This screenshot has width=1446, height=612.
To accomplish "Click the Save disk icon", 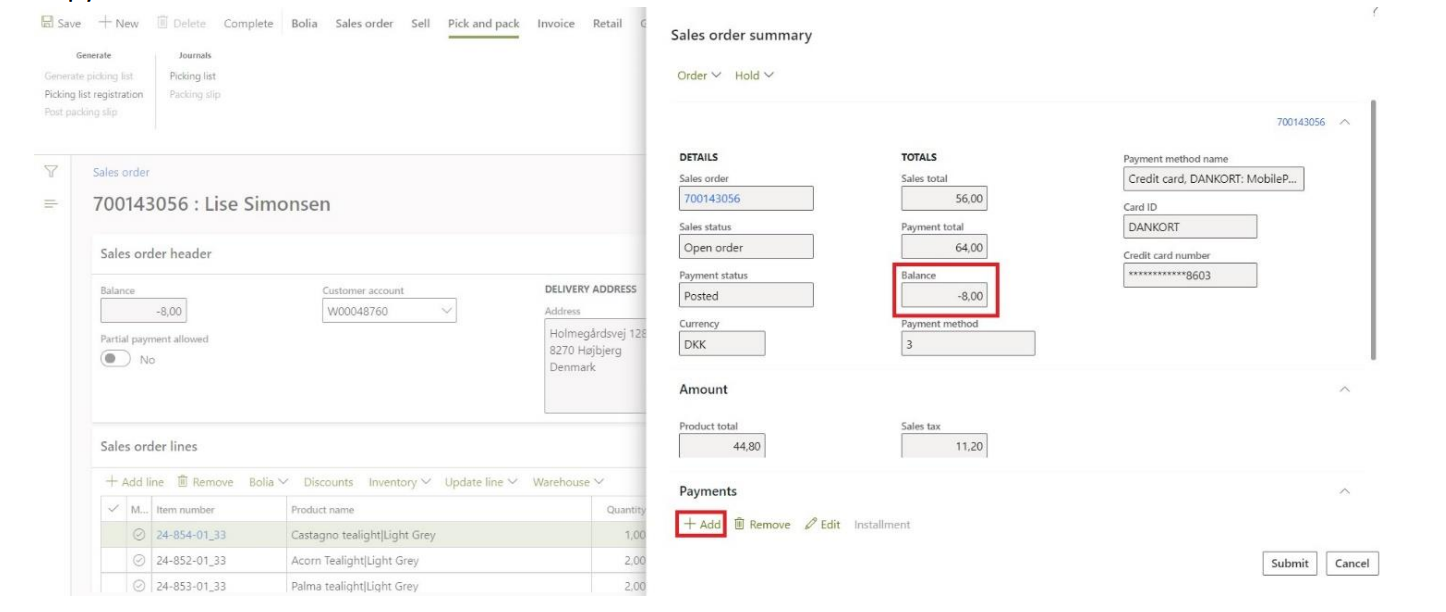I will click(x=47, y=24).
